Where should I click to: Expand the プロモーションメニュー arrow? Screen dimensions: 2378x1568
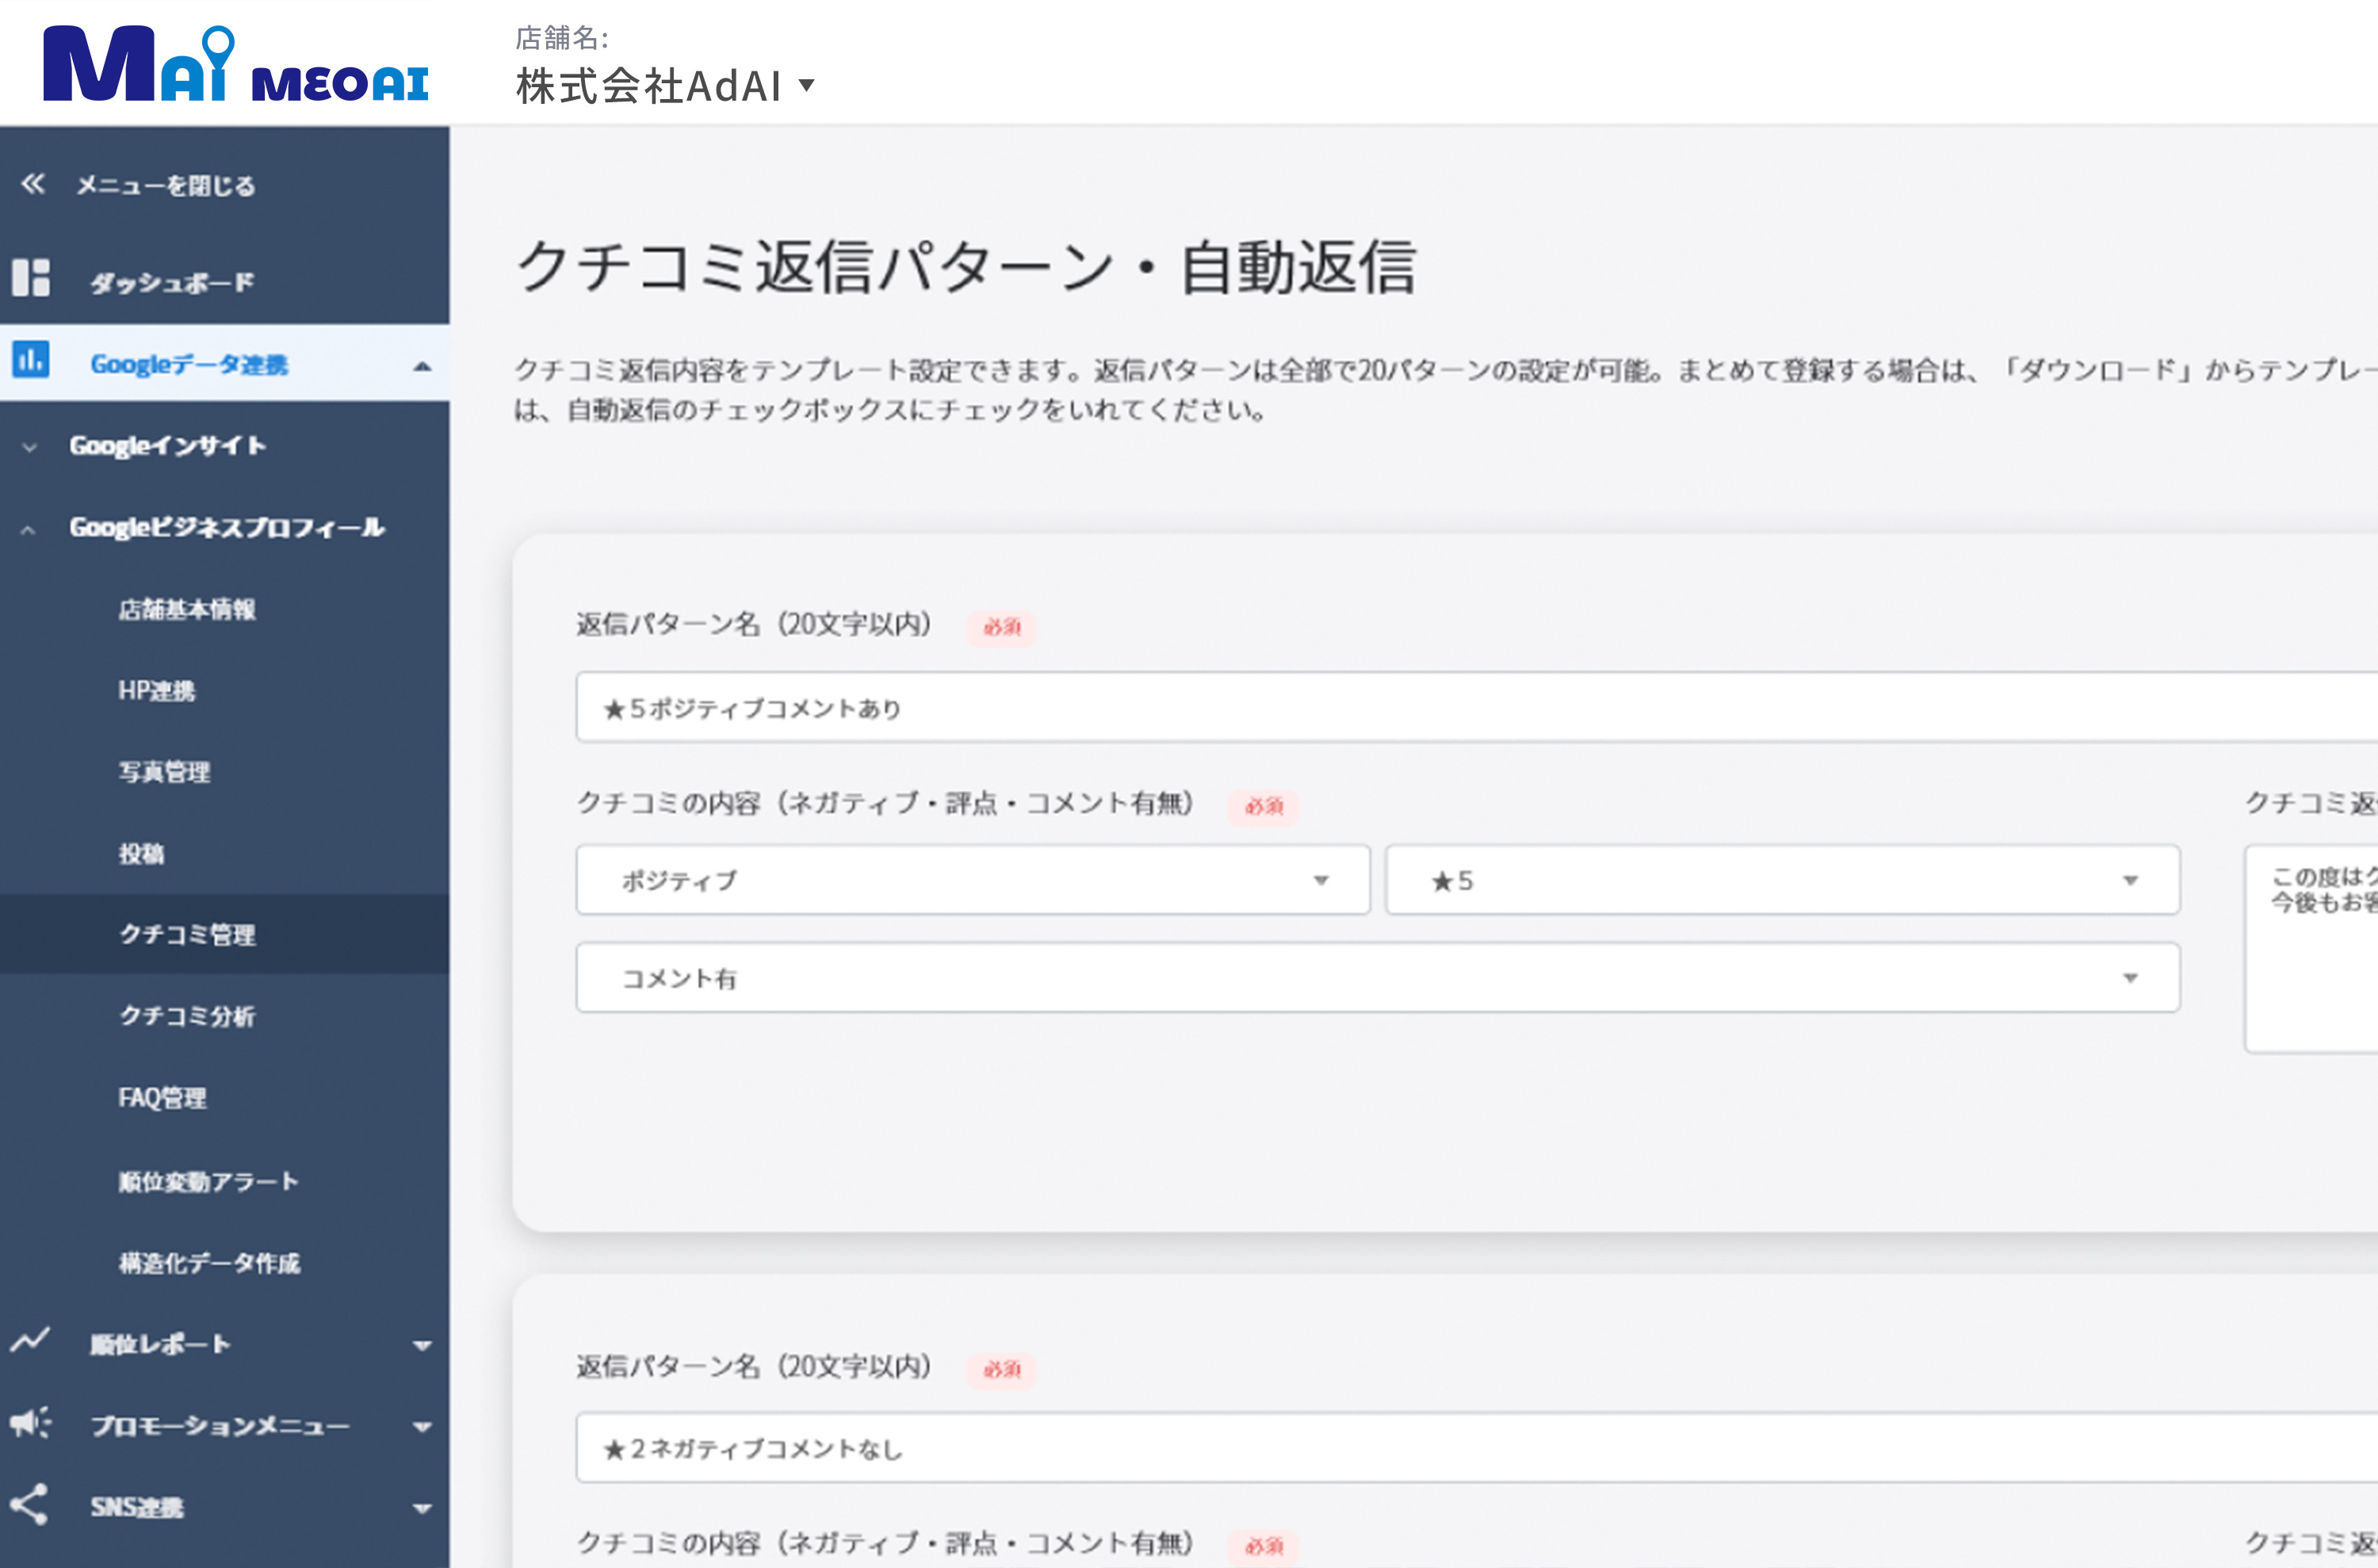423,1427
